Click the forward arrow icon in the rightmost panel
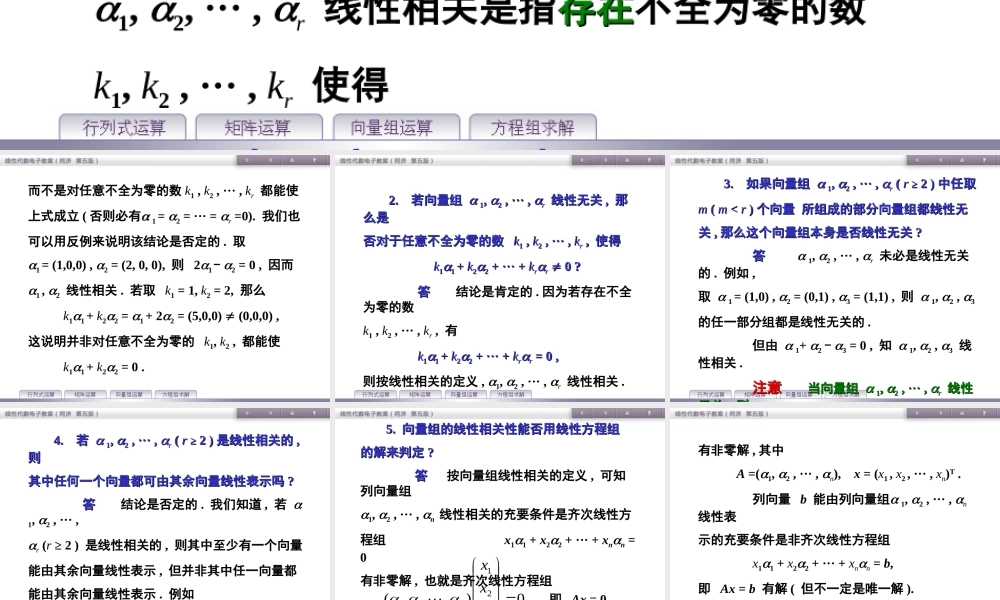The width and height of the screenshot is (1000, 600). point(939,159)
